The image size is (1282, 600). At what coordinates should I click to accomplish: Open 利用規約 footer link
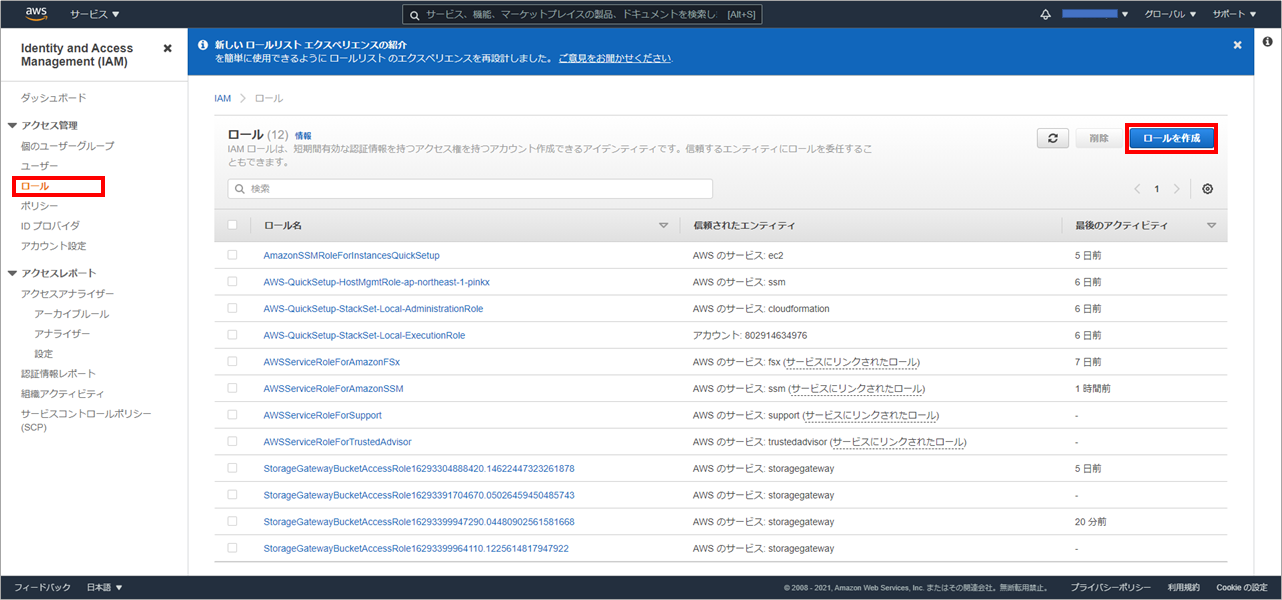click(1183, 587)
